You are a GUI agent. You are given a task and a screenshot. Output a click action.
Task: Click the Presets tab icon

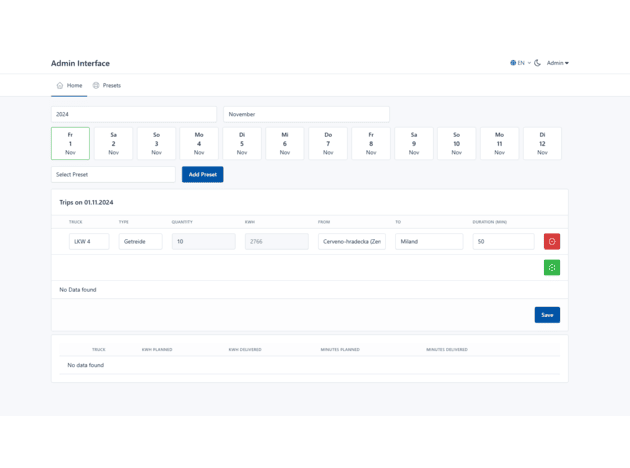pos(96,86)
